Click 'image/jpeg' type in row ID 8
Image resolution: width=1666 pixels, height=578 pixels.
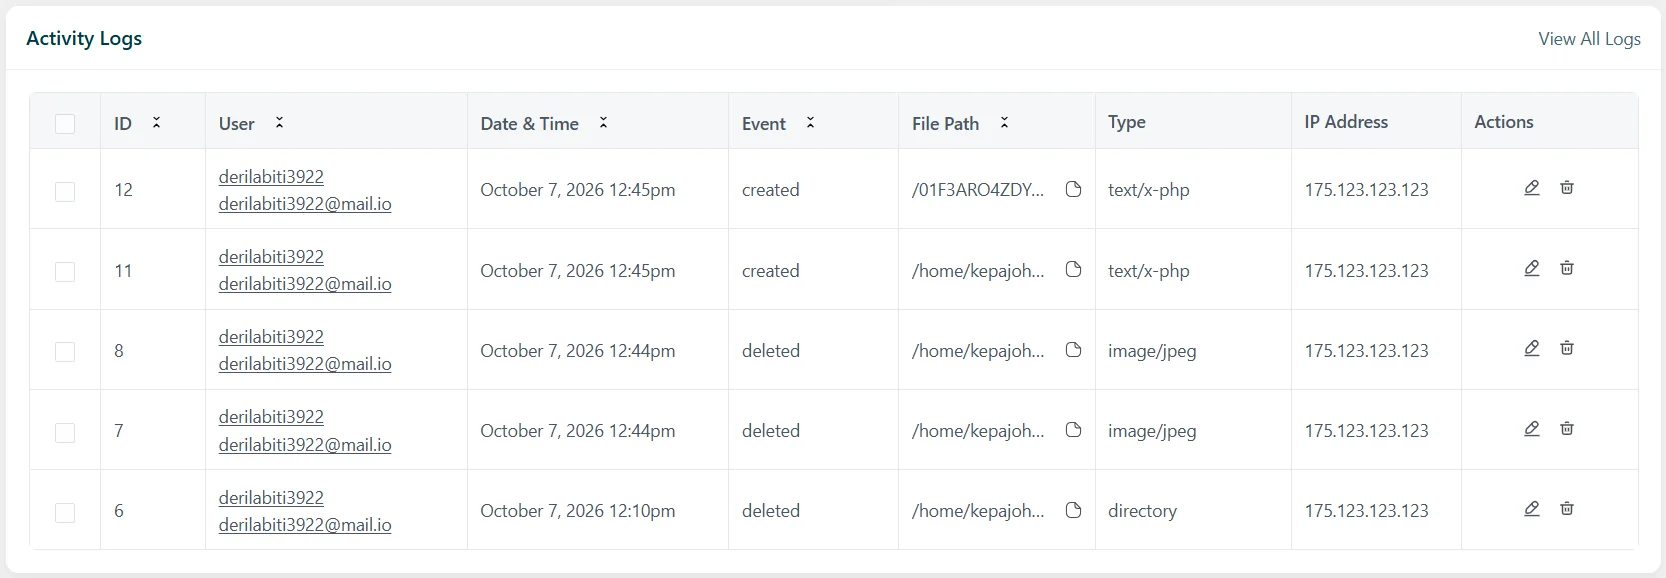click(x=1152, y=350)
